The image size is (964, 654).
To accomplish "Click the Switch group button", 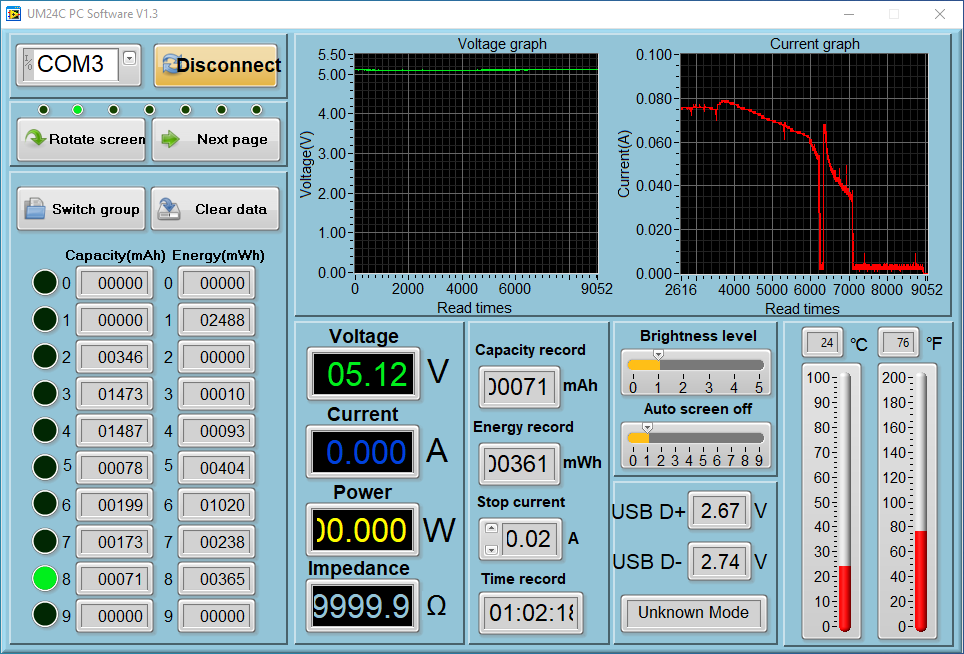I will pos(81,209).
